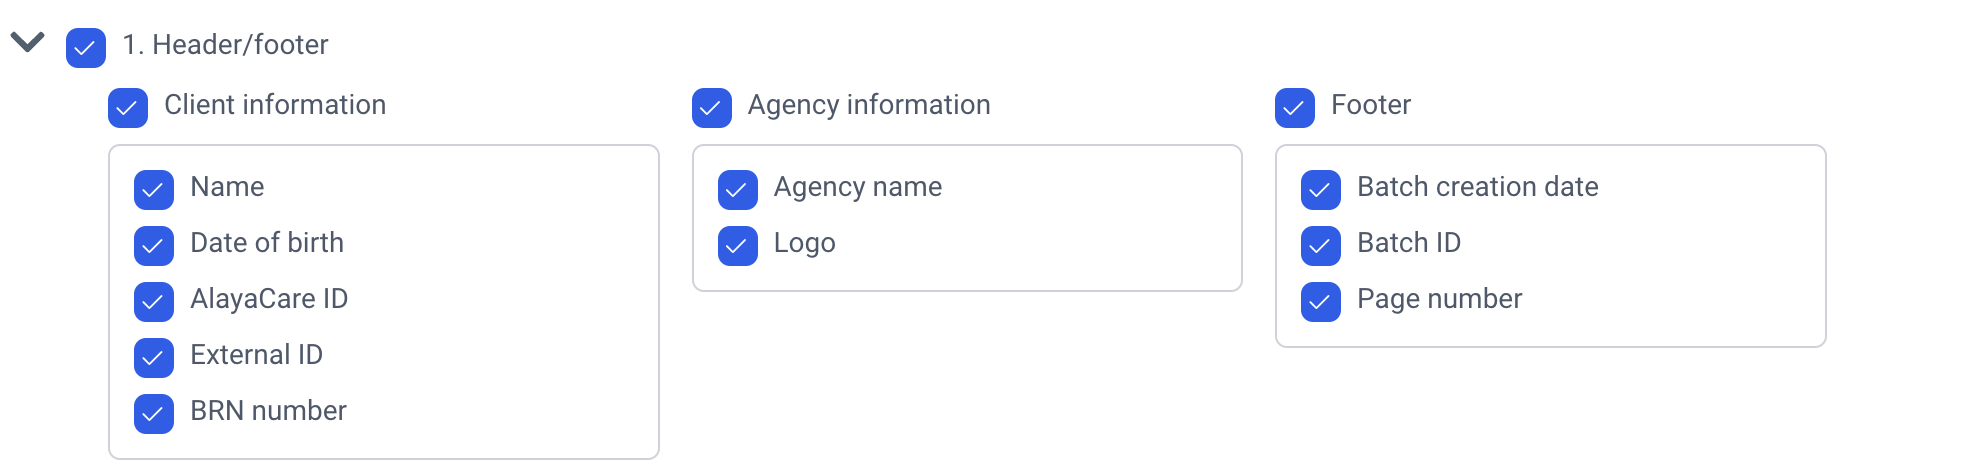Click the Client information label
Image resolution: width=1964 pixels, height=466 pixels.
275,105
